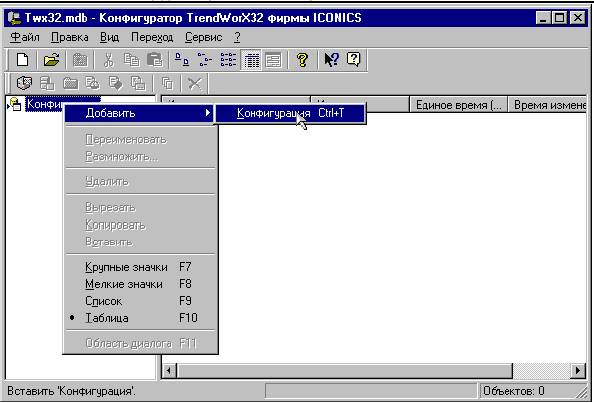The image size is (594, 403).
Task: Click the Copy icon in the main toolbar
Action: (x=131, y=60)
